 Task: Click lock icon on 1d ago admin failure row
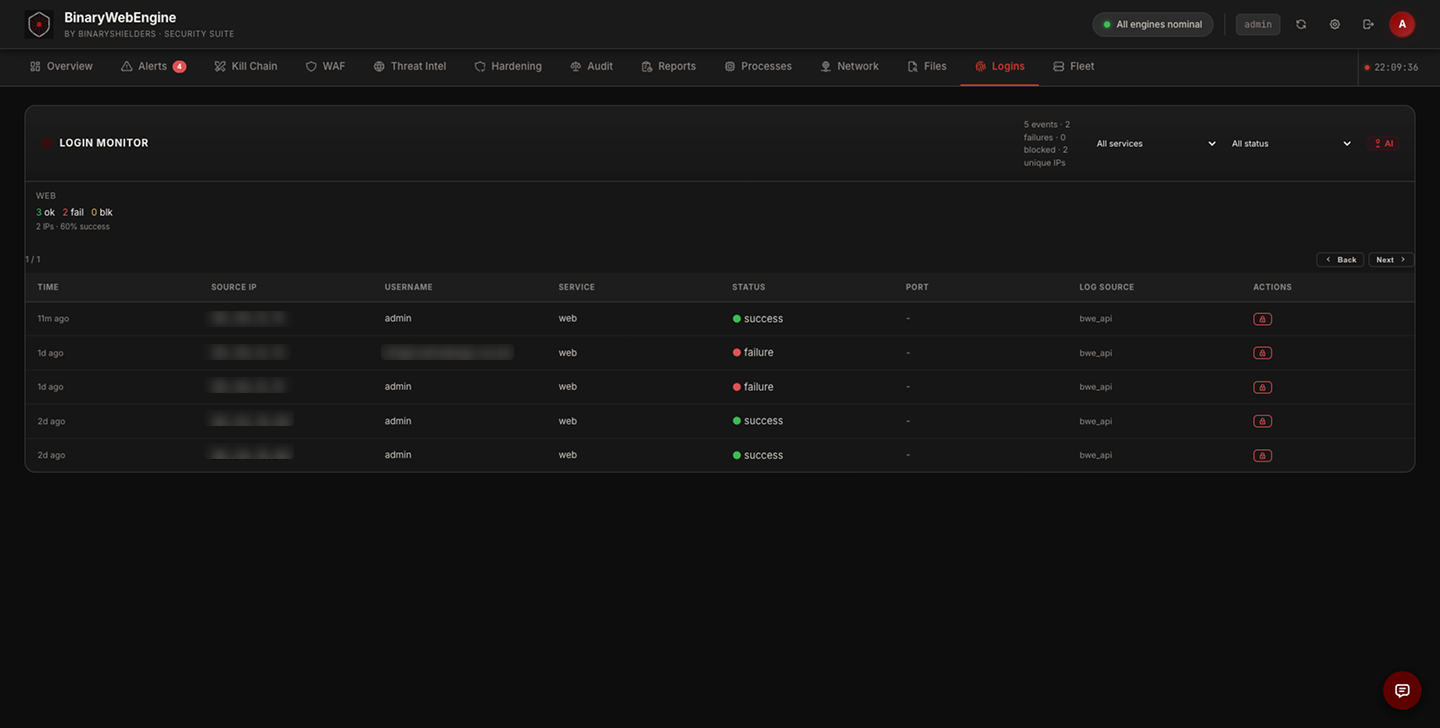(x=1262, y=387)
